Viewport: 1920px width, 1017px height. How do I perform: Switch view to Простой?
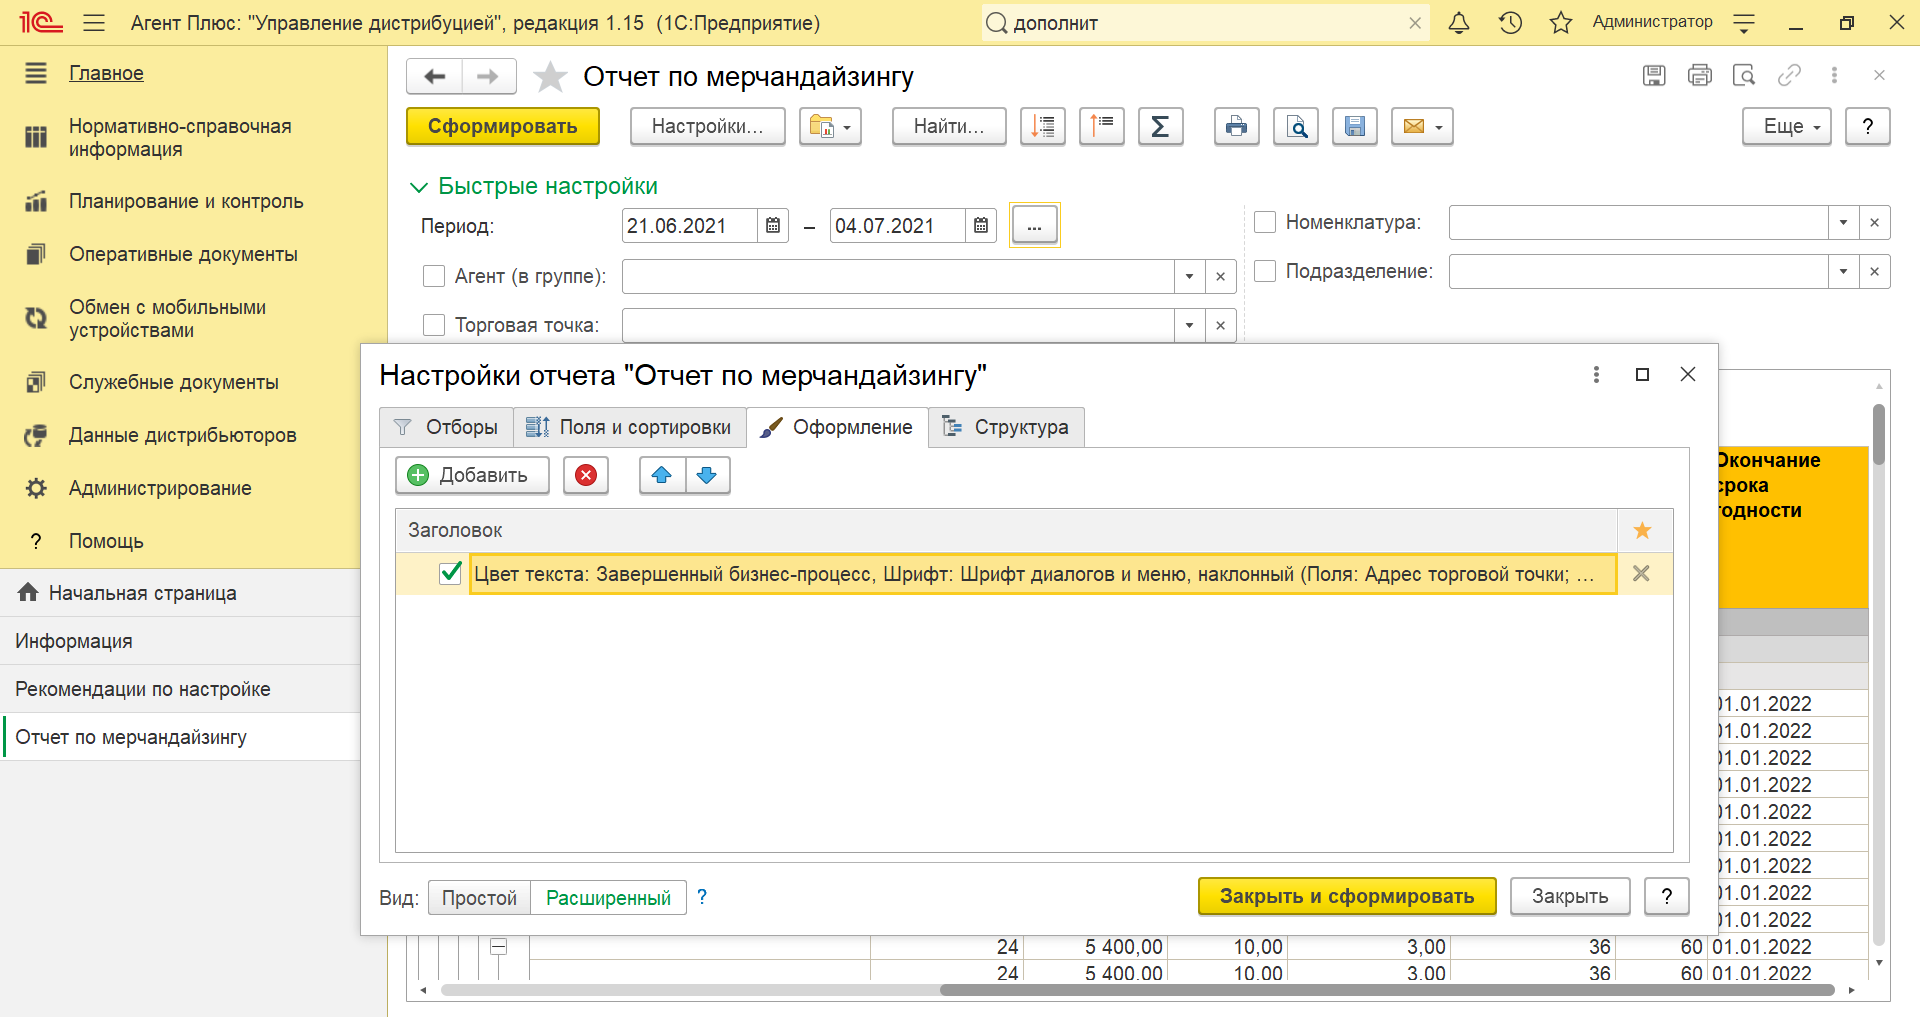pyautogui.click(x=479, y=898)
